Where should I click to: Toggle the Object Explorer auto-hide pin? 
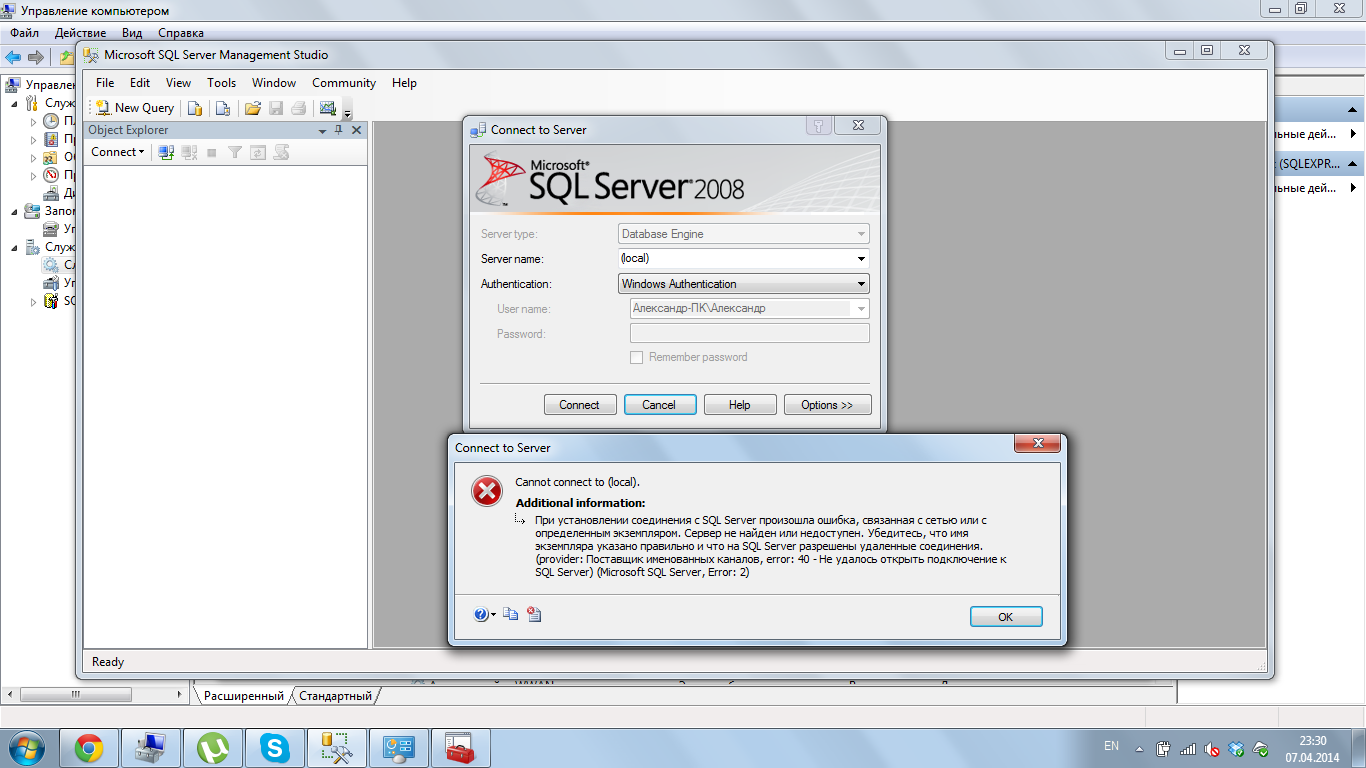pyautogui.click(x=339, y=130)
